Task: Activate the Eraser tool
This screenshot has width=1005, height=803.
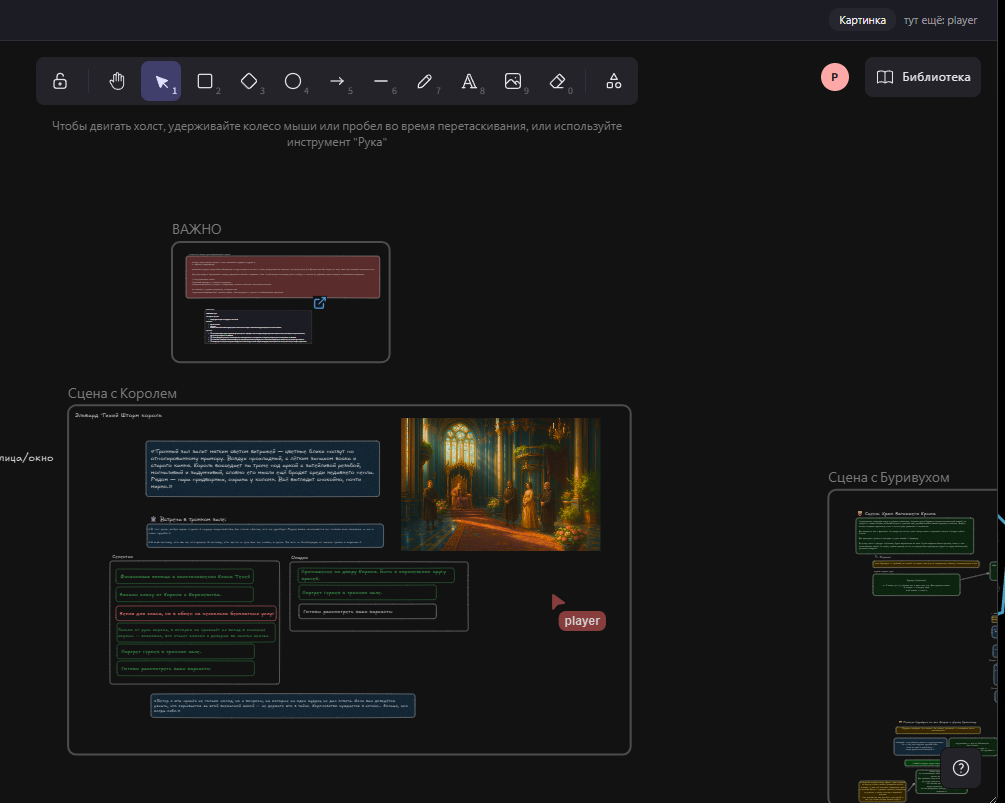Action: [x=557, y=81]
